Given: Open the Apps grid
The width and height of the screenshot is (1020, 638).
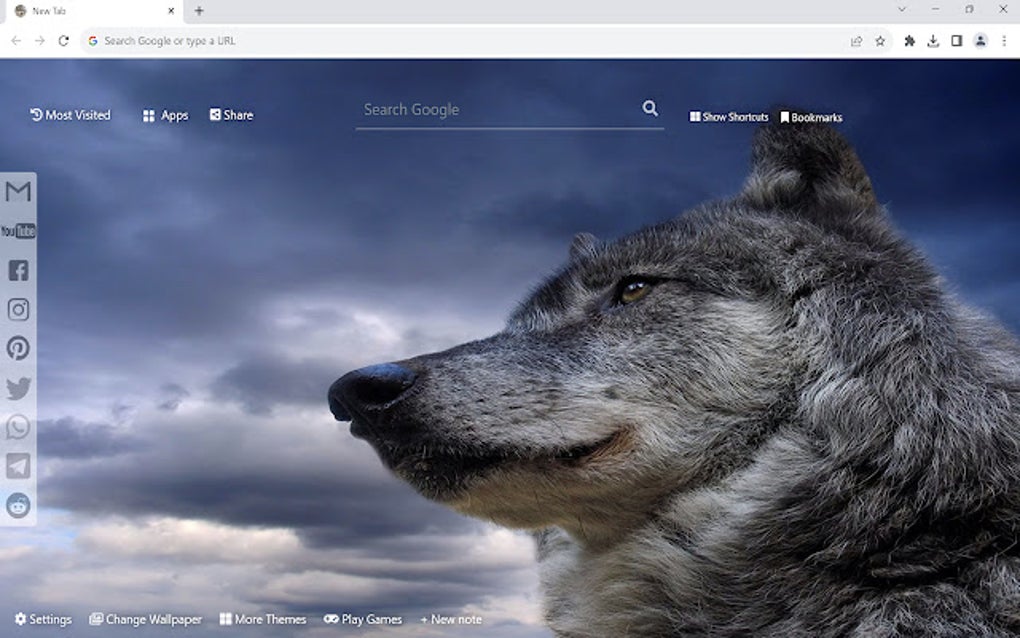Looking at the screenshot, I should tap(164, 114).
